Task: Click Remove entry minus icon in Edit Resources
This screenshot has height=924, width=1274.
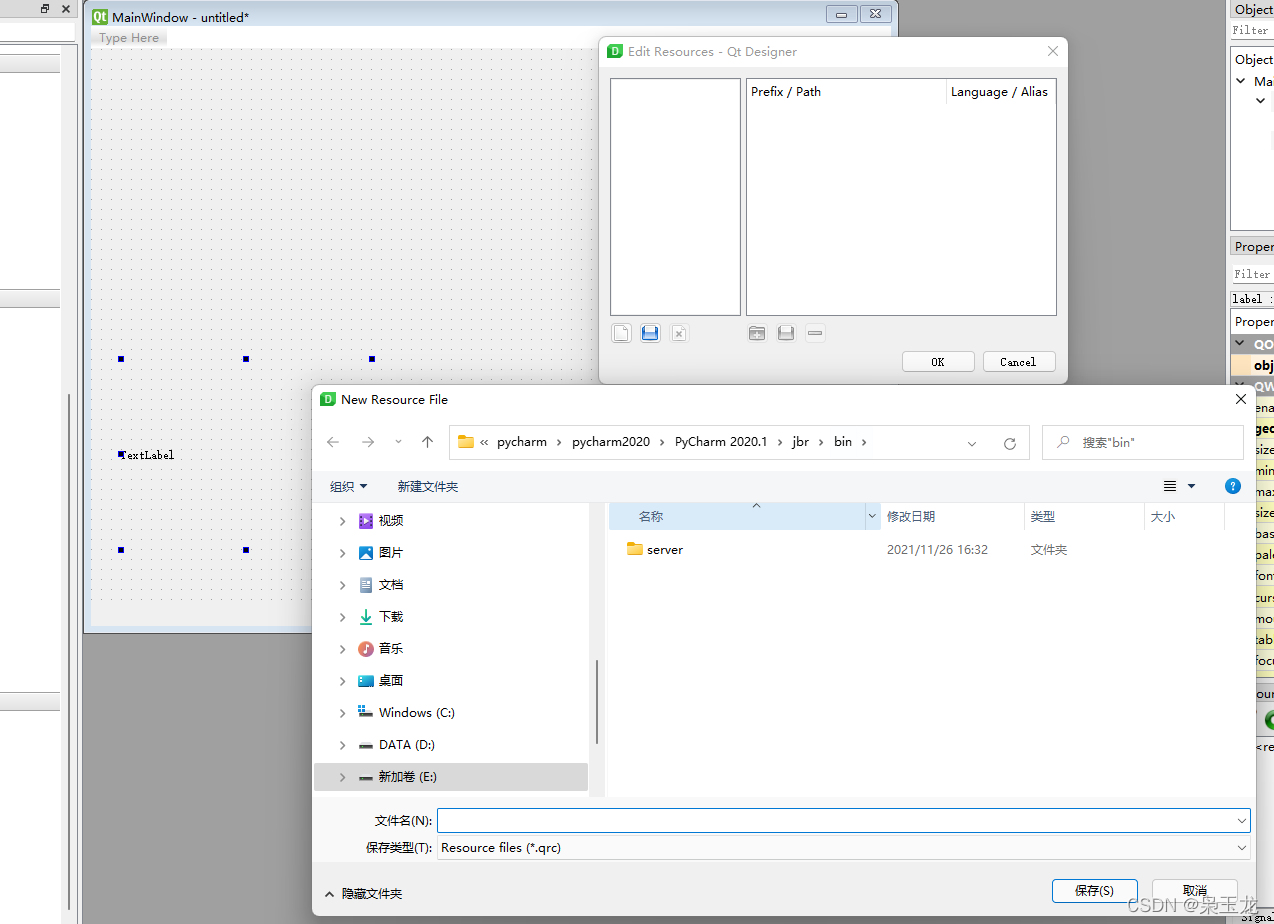Action: (815, 333)
